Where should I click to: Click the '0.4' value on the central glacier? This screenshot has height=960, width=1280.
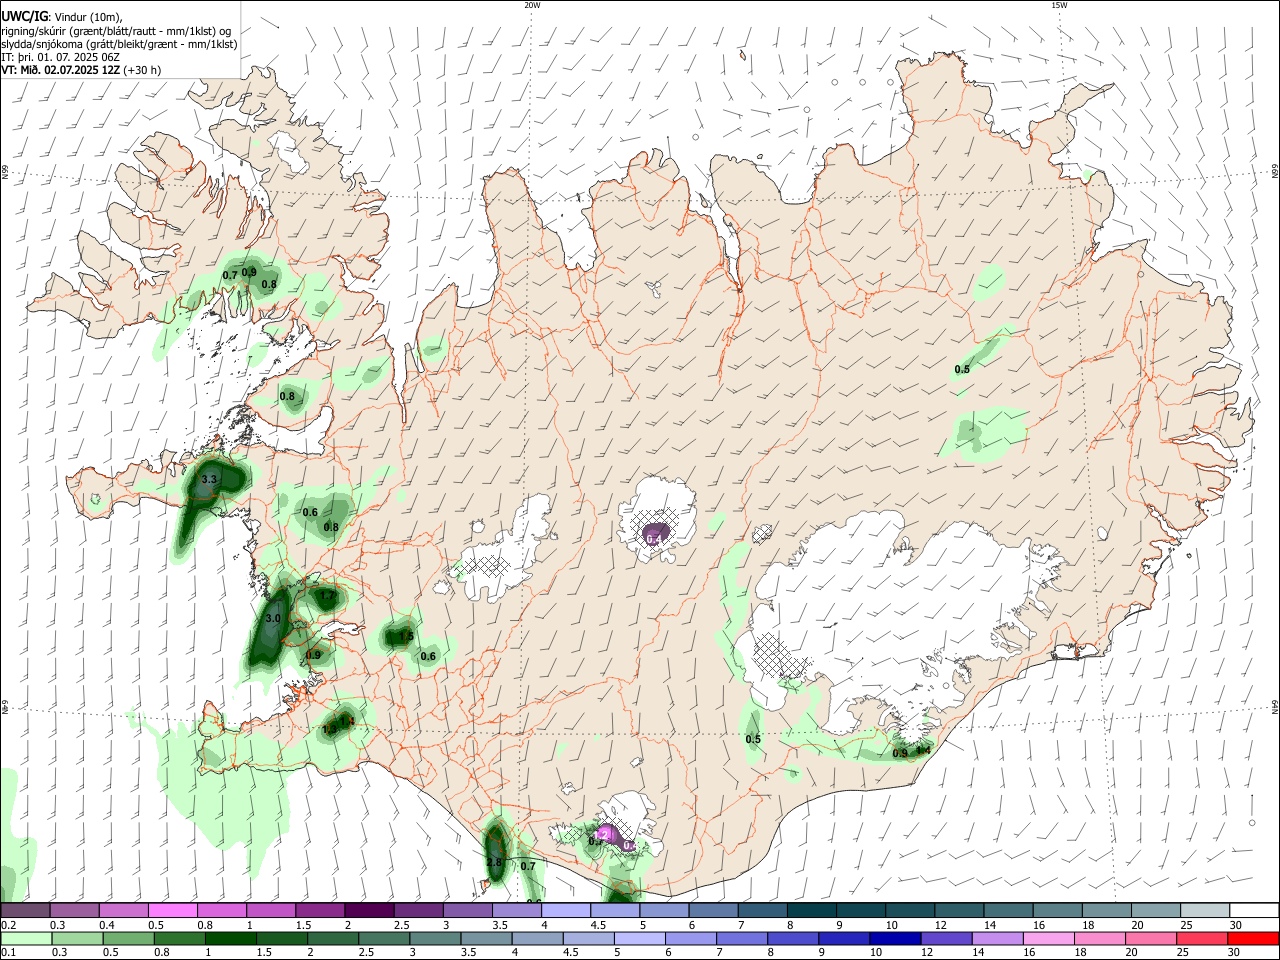pos(654,539)
